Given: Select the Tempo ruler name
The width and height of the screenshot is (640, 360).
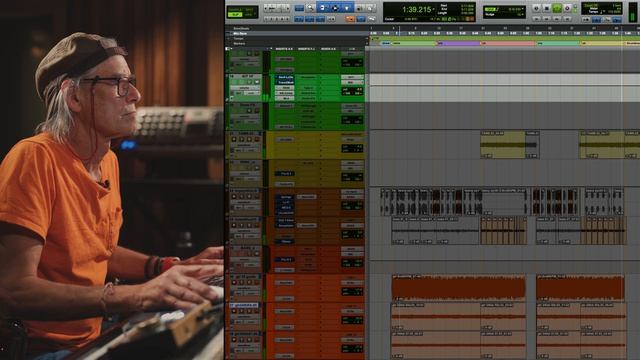Looking at the screenshot, I should (x=238, y=38).
